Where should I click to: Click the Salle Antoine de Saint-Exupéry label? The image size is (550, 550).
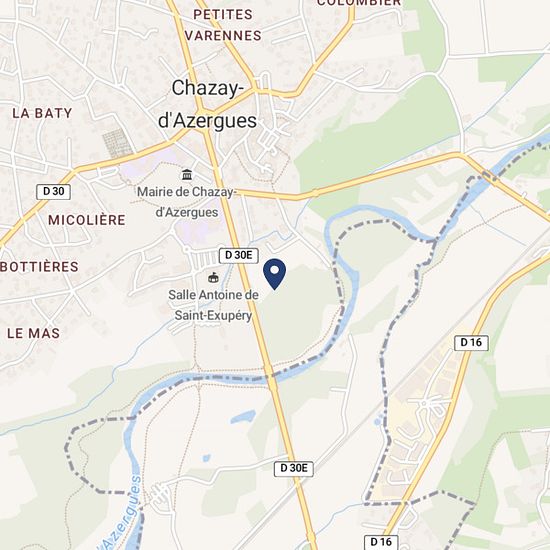tap(213, 305)
